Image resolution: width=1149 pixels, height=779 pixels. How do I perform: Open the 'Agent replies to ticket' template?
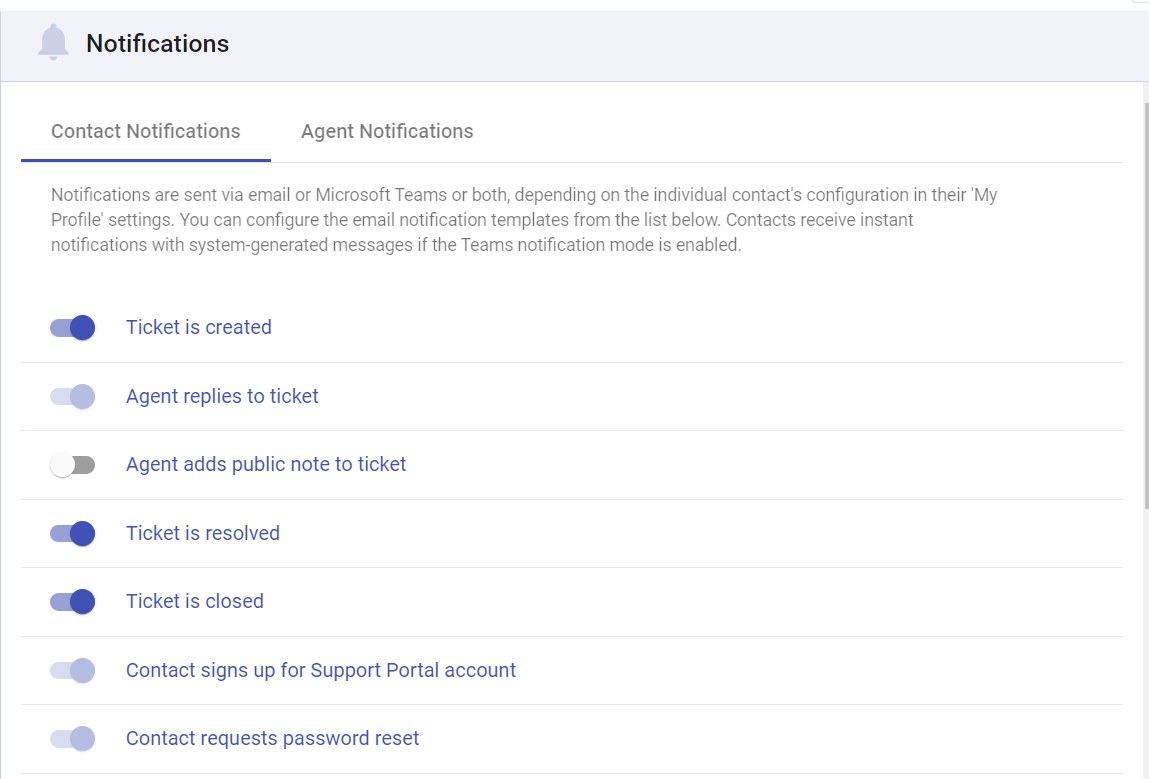(222, 396)
